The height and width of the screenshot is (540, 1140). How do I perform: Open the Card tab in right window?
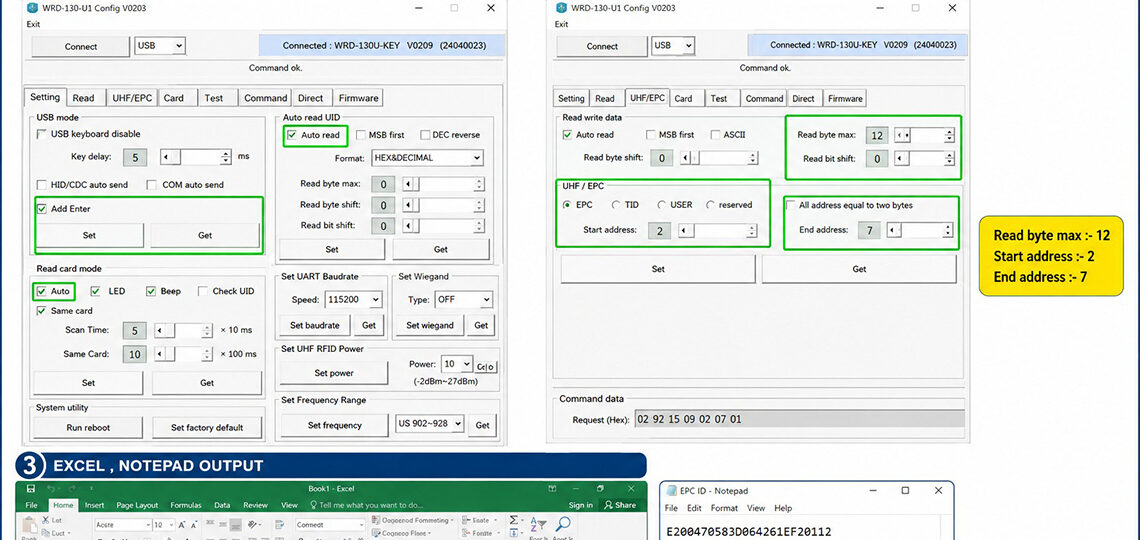pyautogui.click(x=683, y=98)
